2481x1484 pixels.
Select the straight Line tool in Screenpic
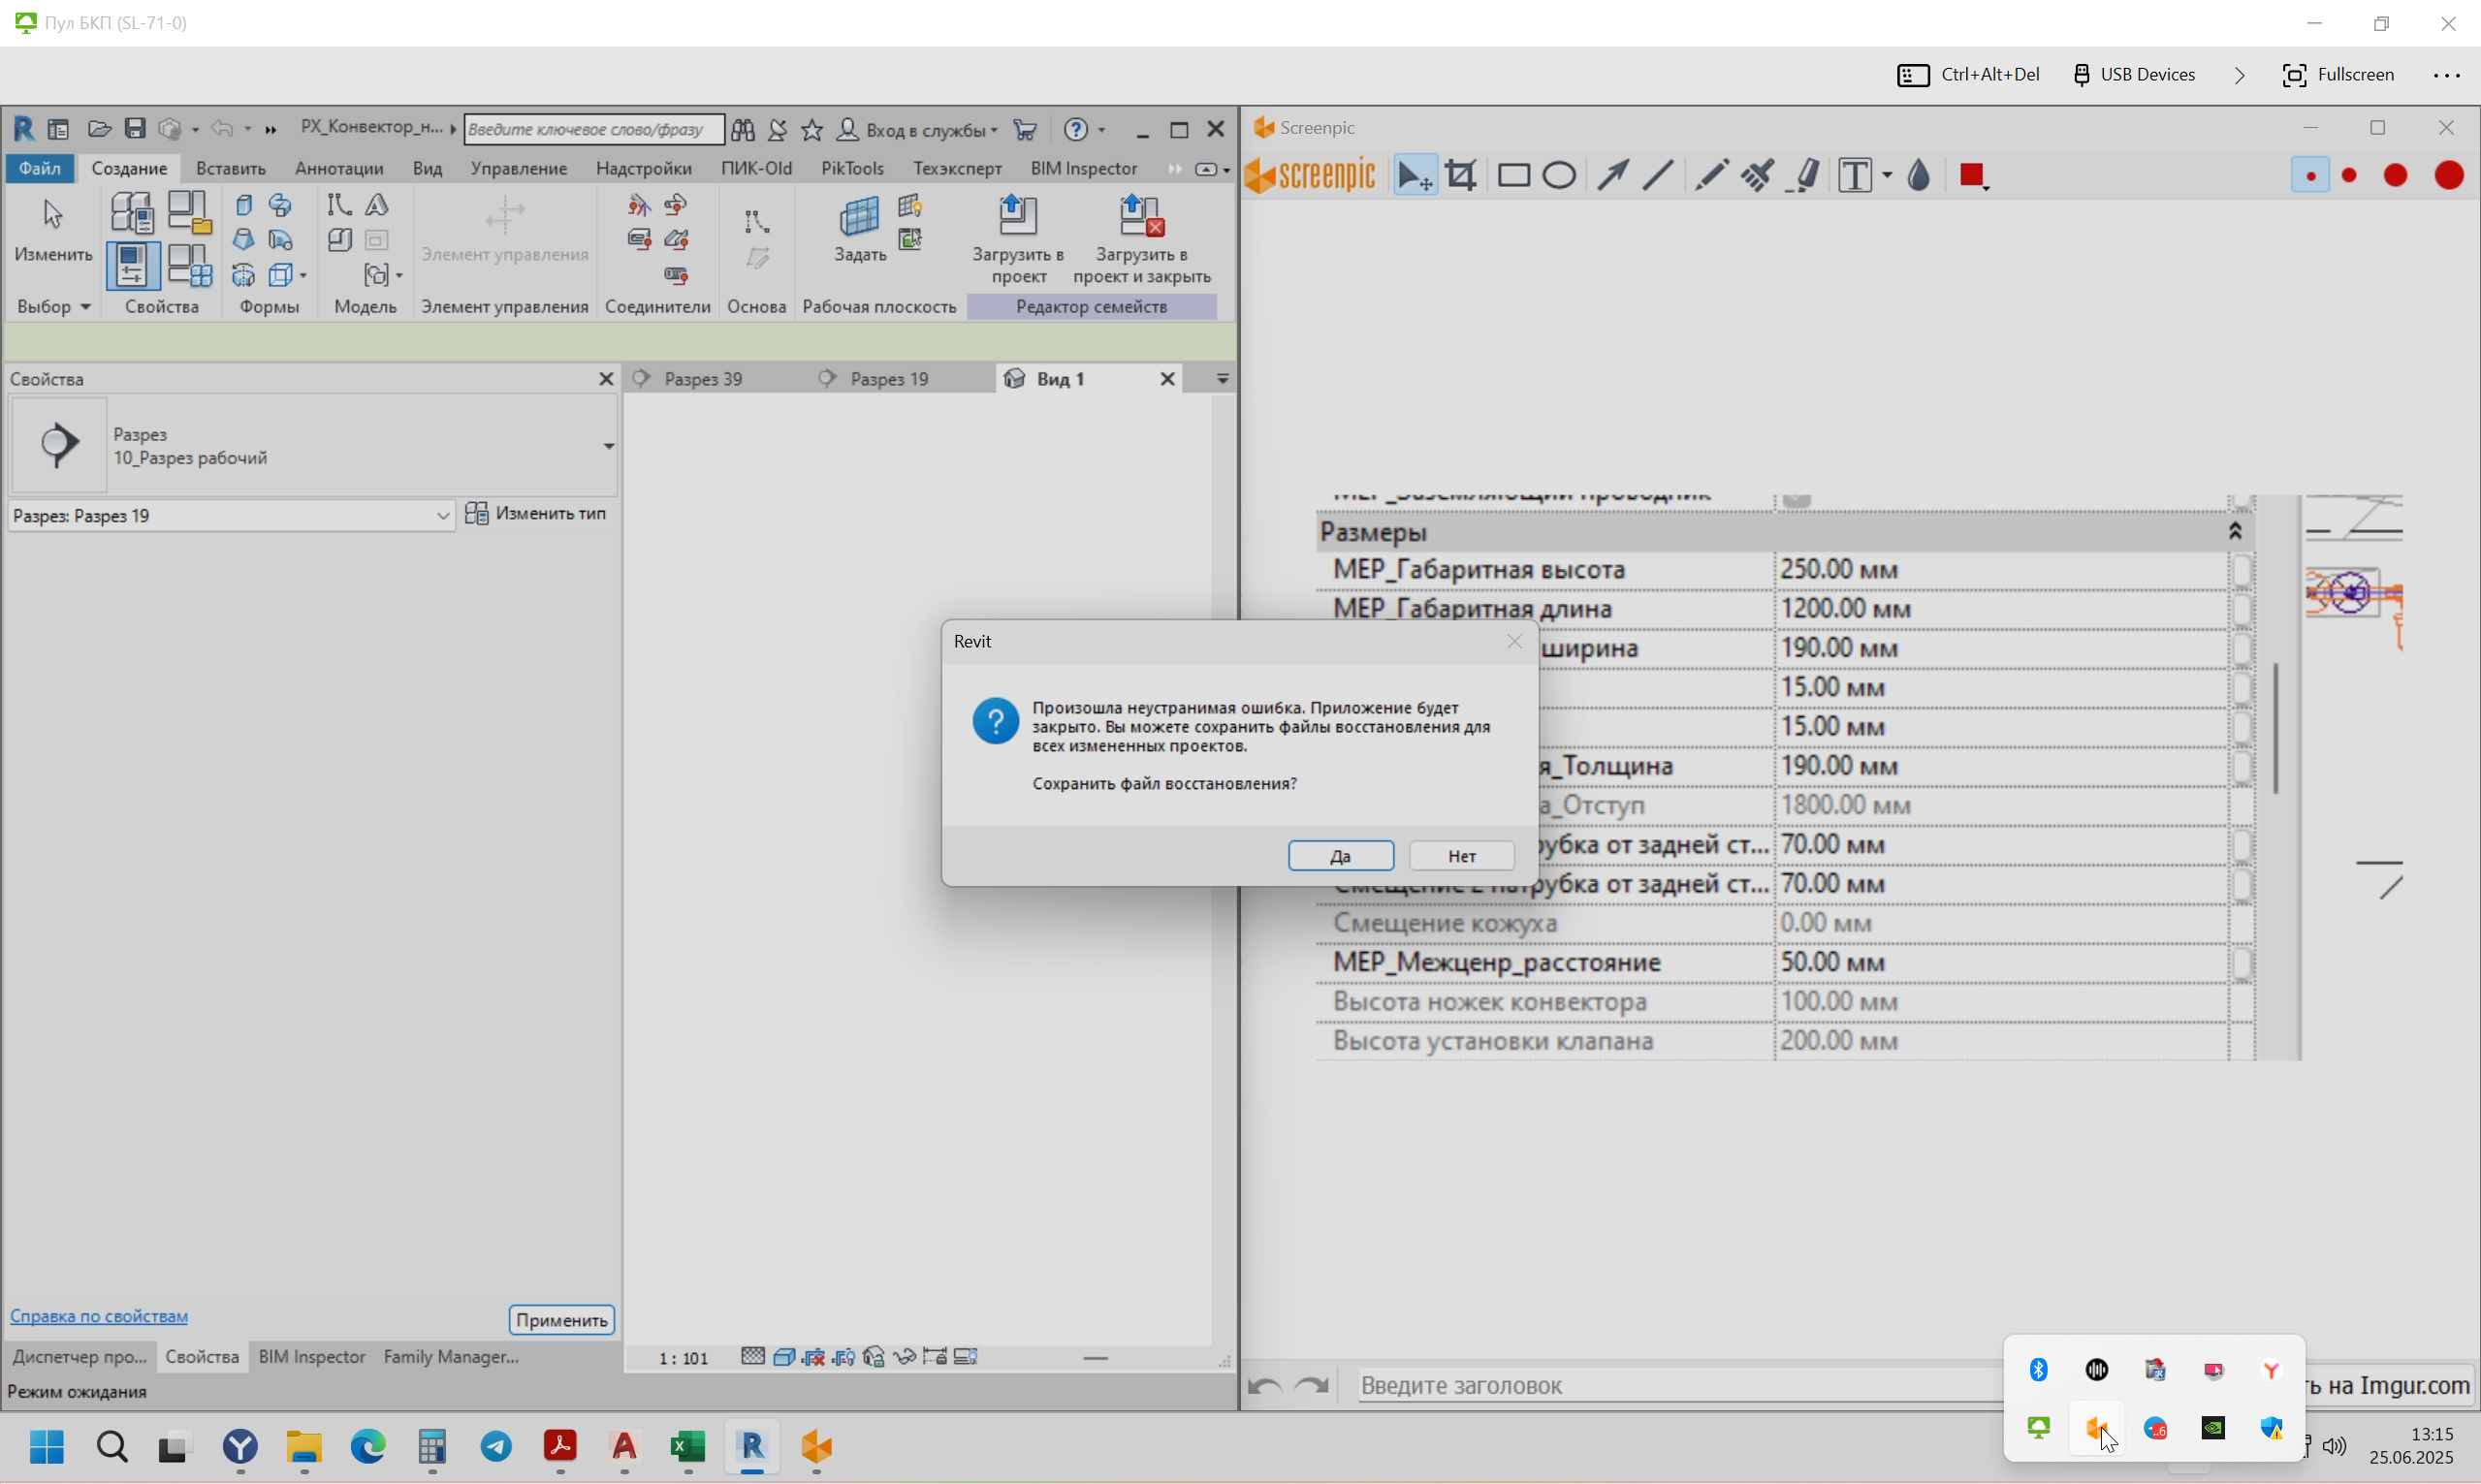point(1657,176)
